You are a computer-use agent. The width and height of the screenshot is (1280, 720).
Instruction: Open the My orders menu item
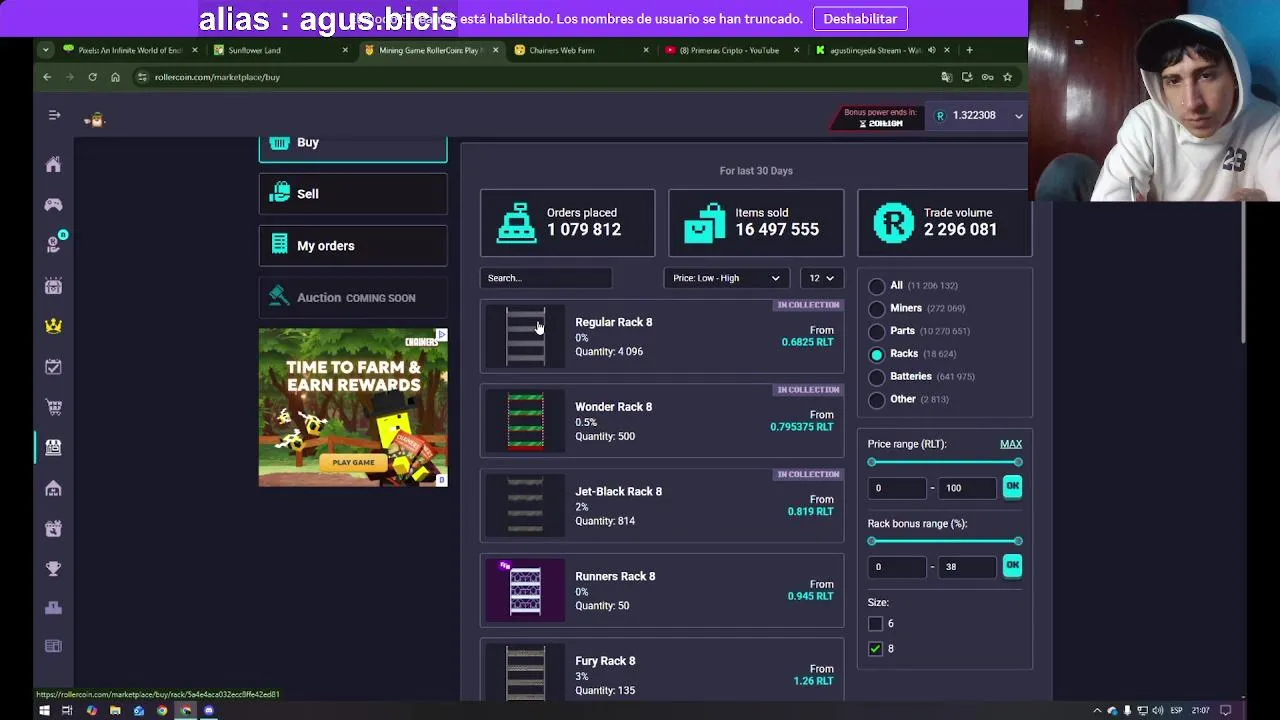(x=353, y=246)
